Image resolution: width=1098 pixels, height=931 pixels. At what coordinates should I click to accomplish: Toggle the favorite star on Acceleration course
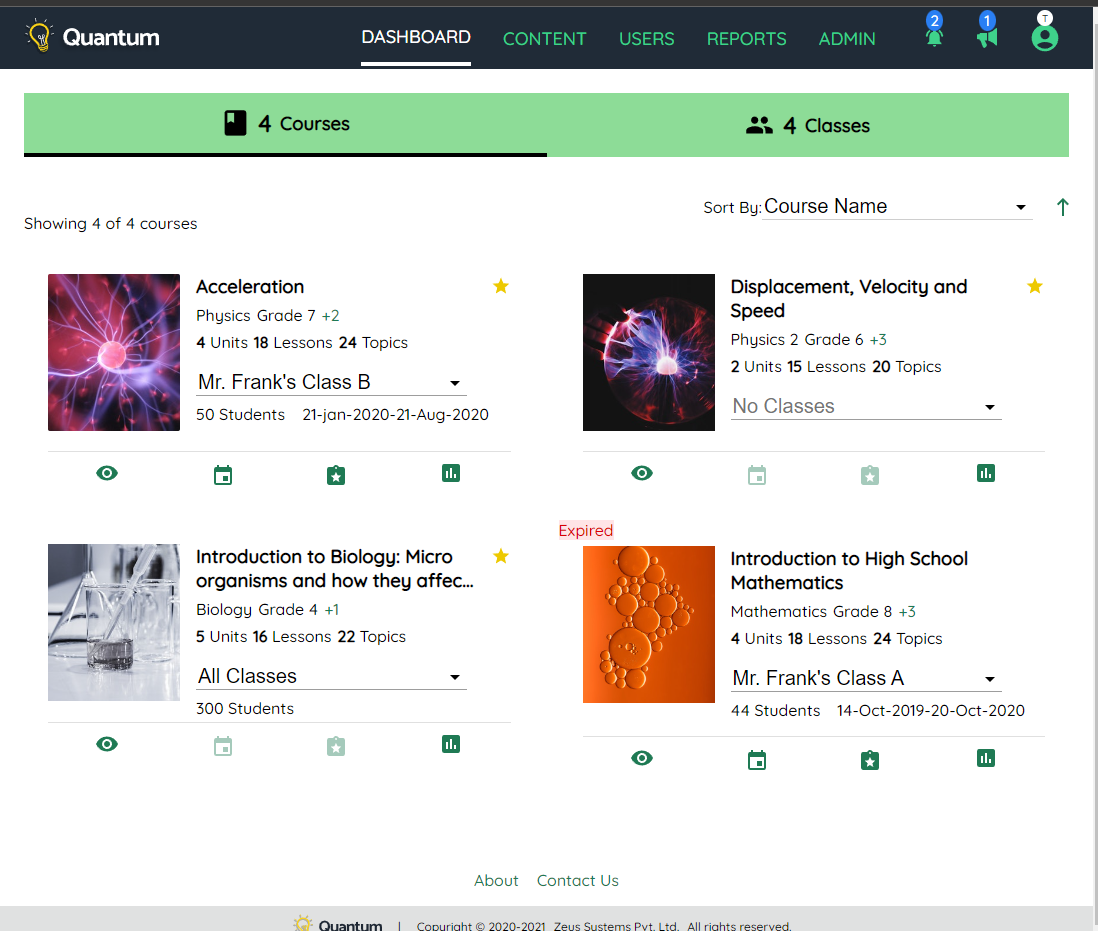click(500, 286)
